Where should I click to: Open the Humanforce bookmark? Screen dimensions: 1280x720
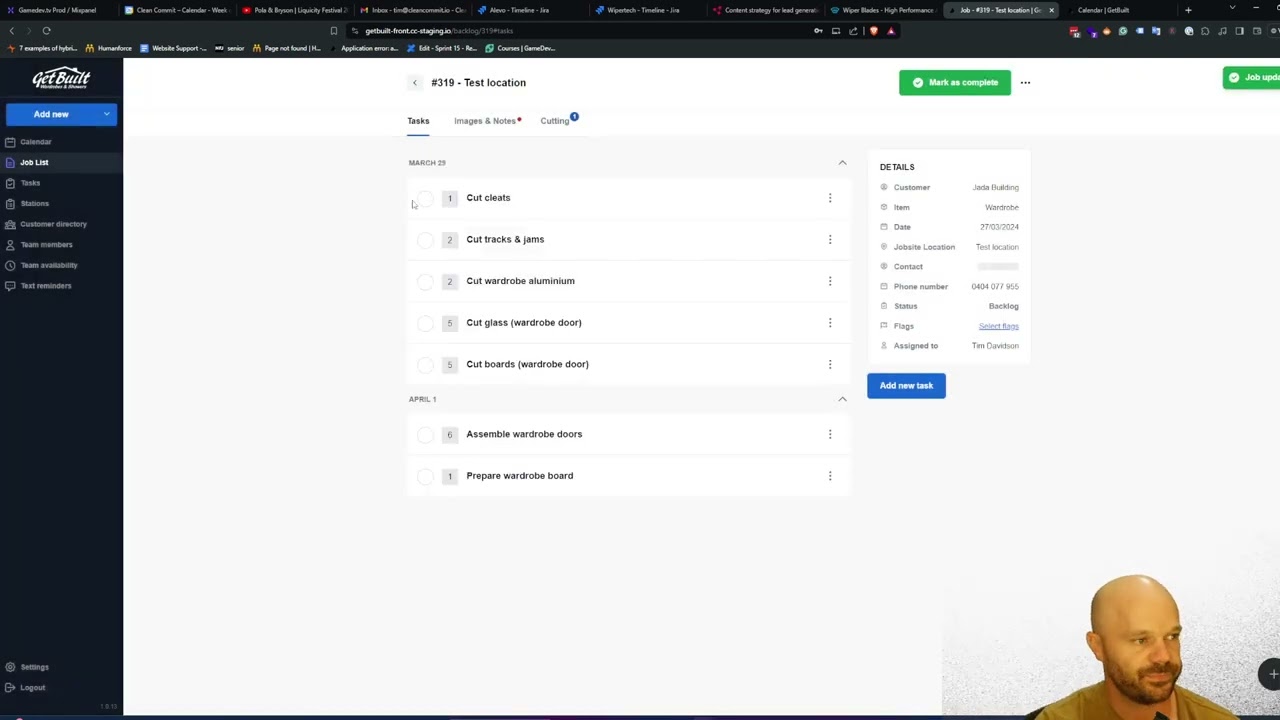pyautogui.click(x=109, y=48)
